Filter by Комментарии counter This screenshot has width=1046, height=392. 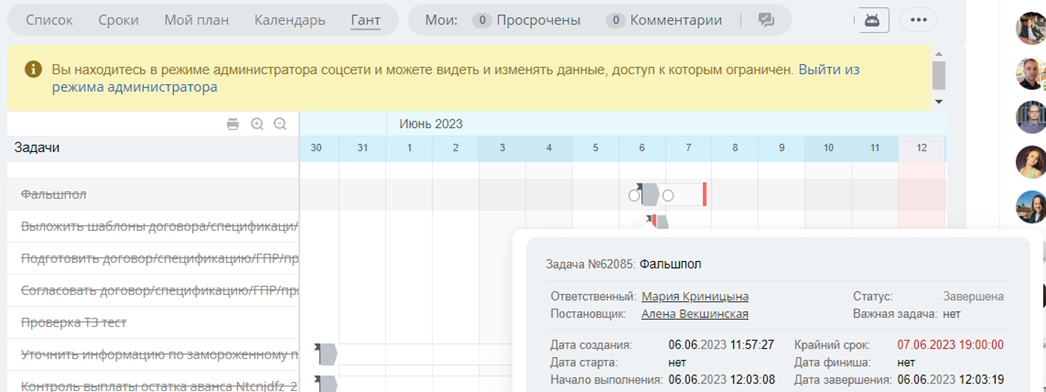tap(664, 20)
